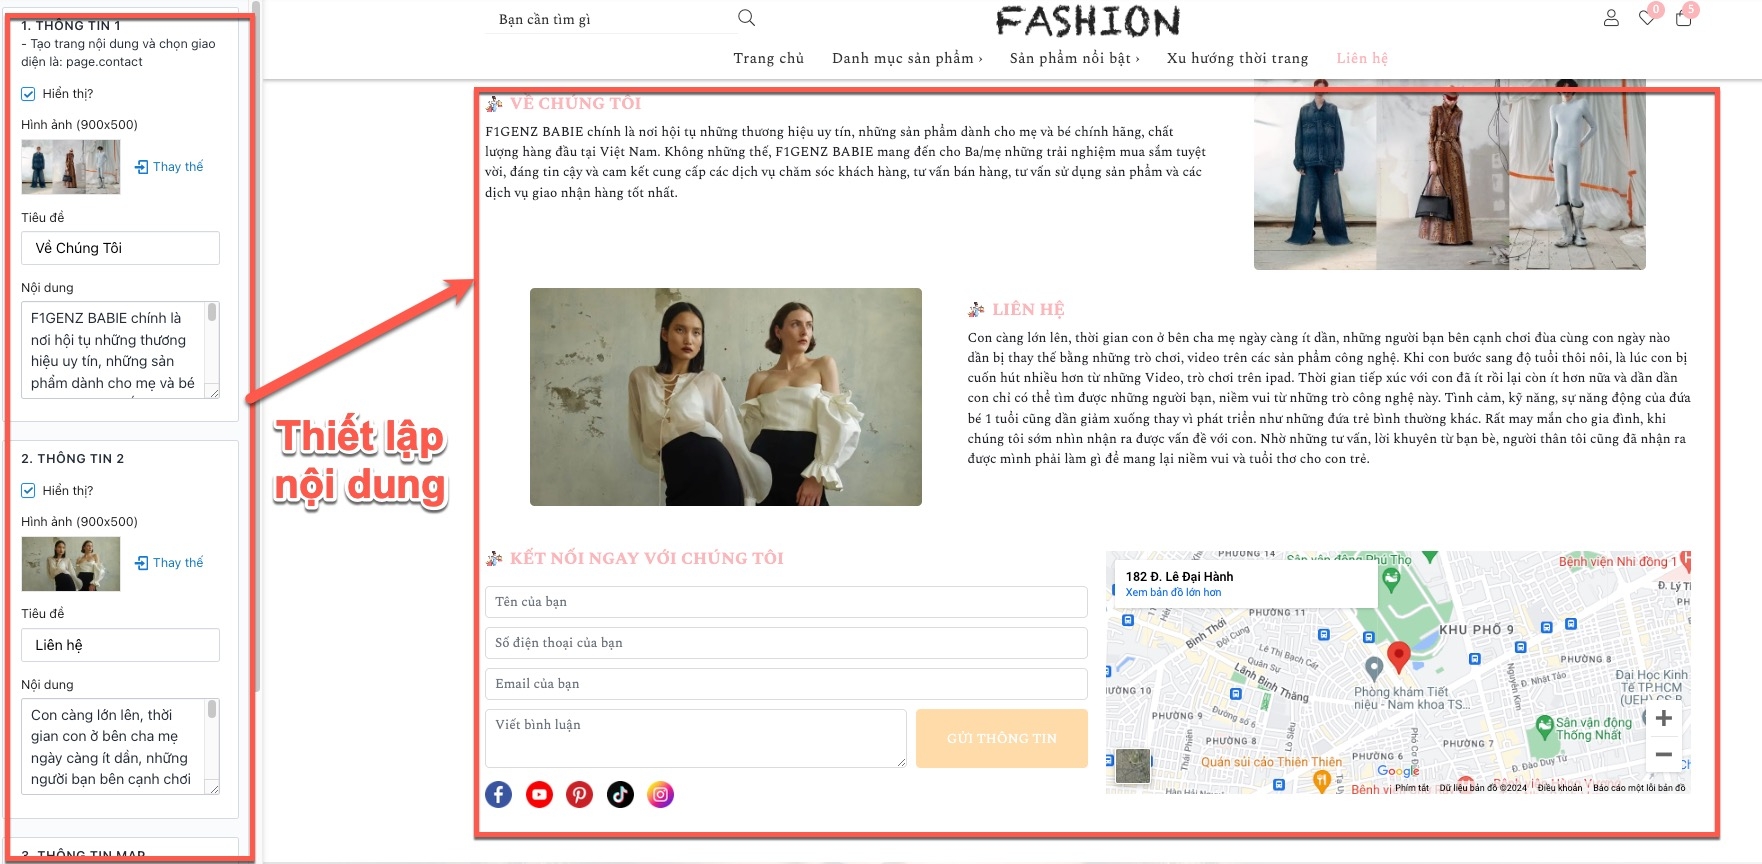Open Xem bản đồ lớn hơn link
Viewport: 1762px width, 864px height.
(1173, 592)
